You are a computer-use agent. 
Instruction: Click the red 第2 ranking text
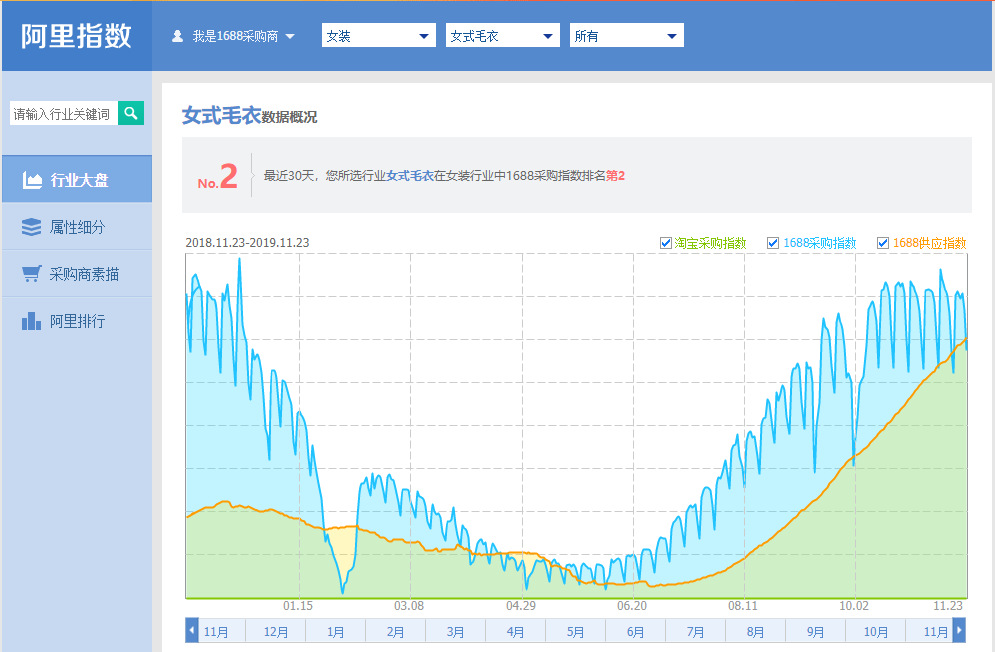point(615,176)
